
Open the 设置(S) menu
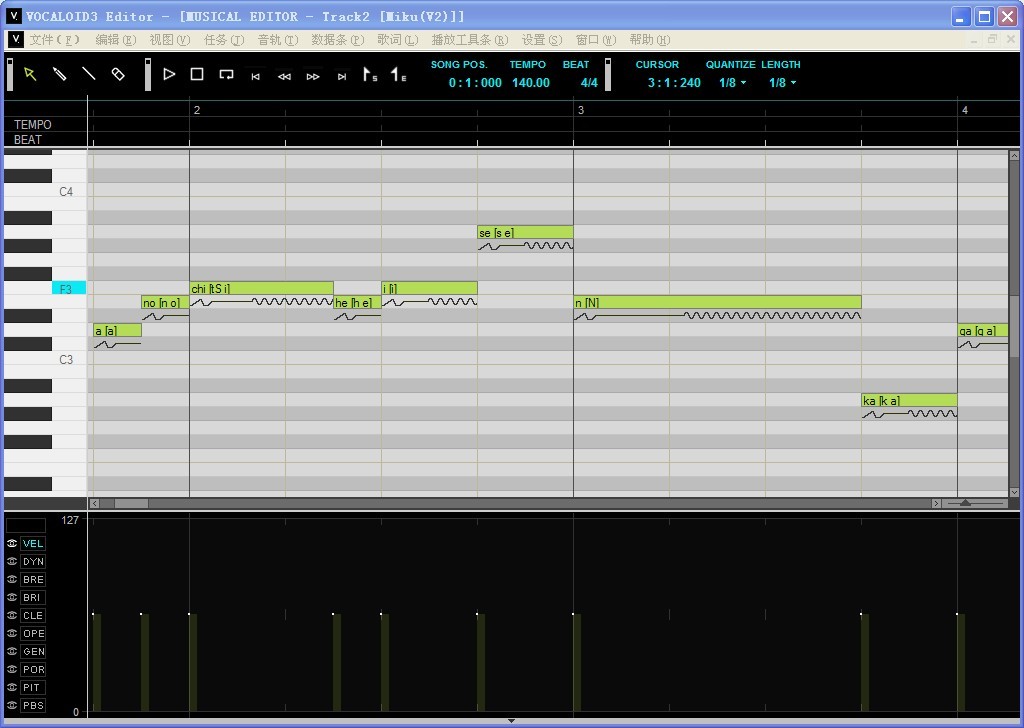[541, 40]
